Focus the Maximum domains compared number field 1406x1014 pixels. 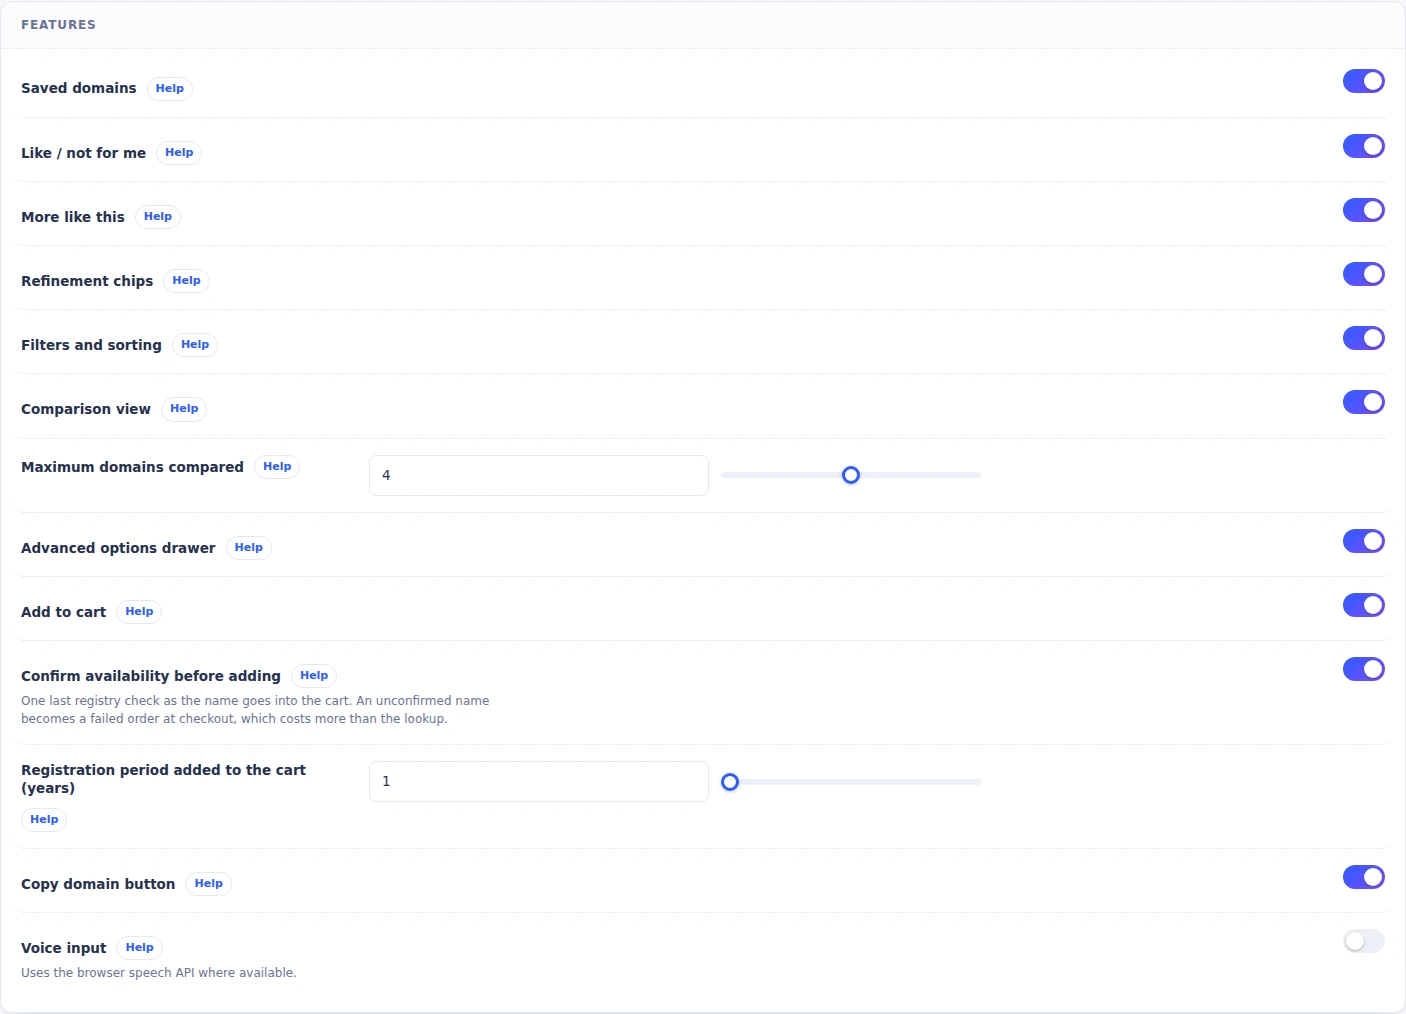(539, 475)
